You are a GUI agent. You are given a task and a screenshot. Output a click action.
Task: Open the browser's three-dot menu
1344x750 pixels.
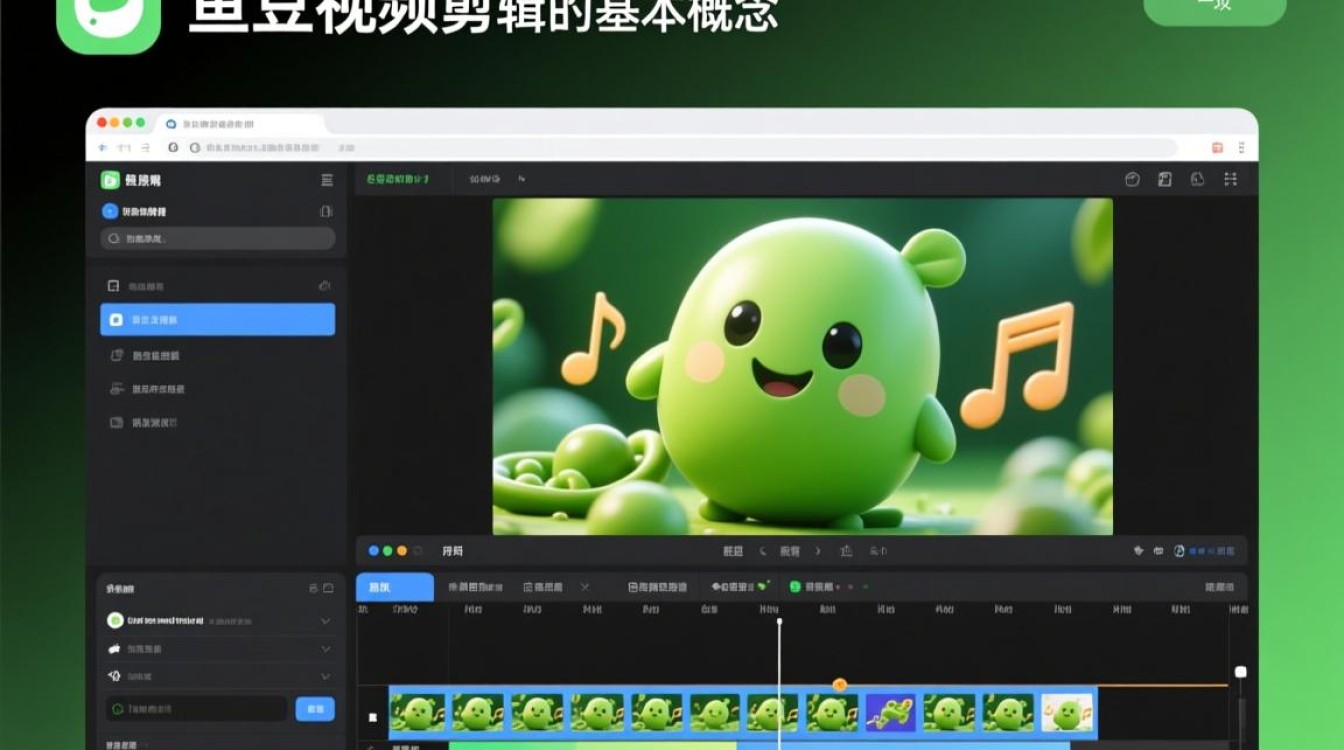click(1241, 147)
